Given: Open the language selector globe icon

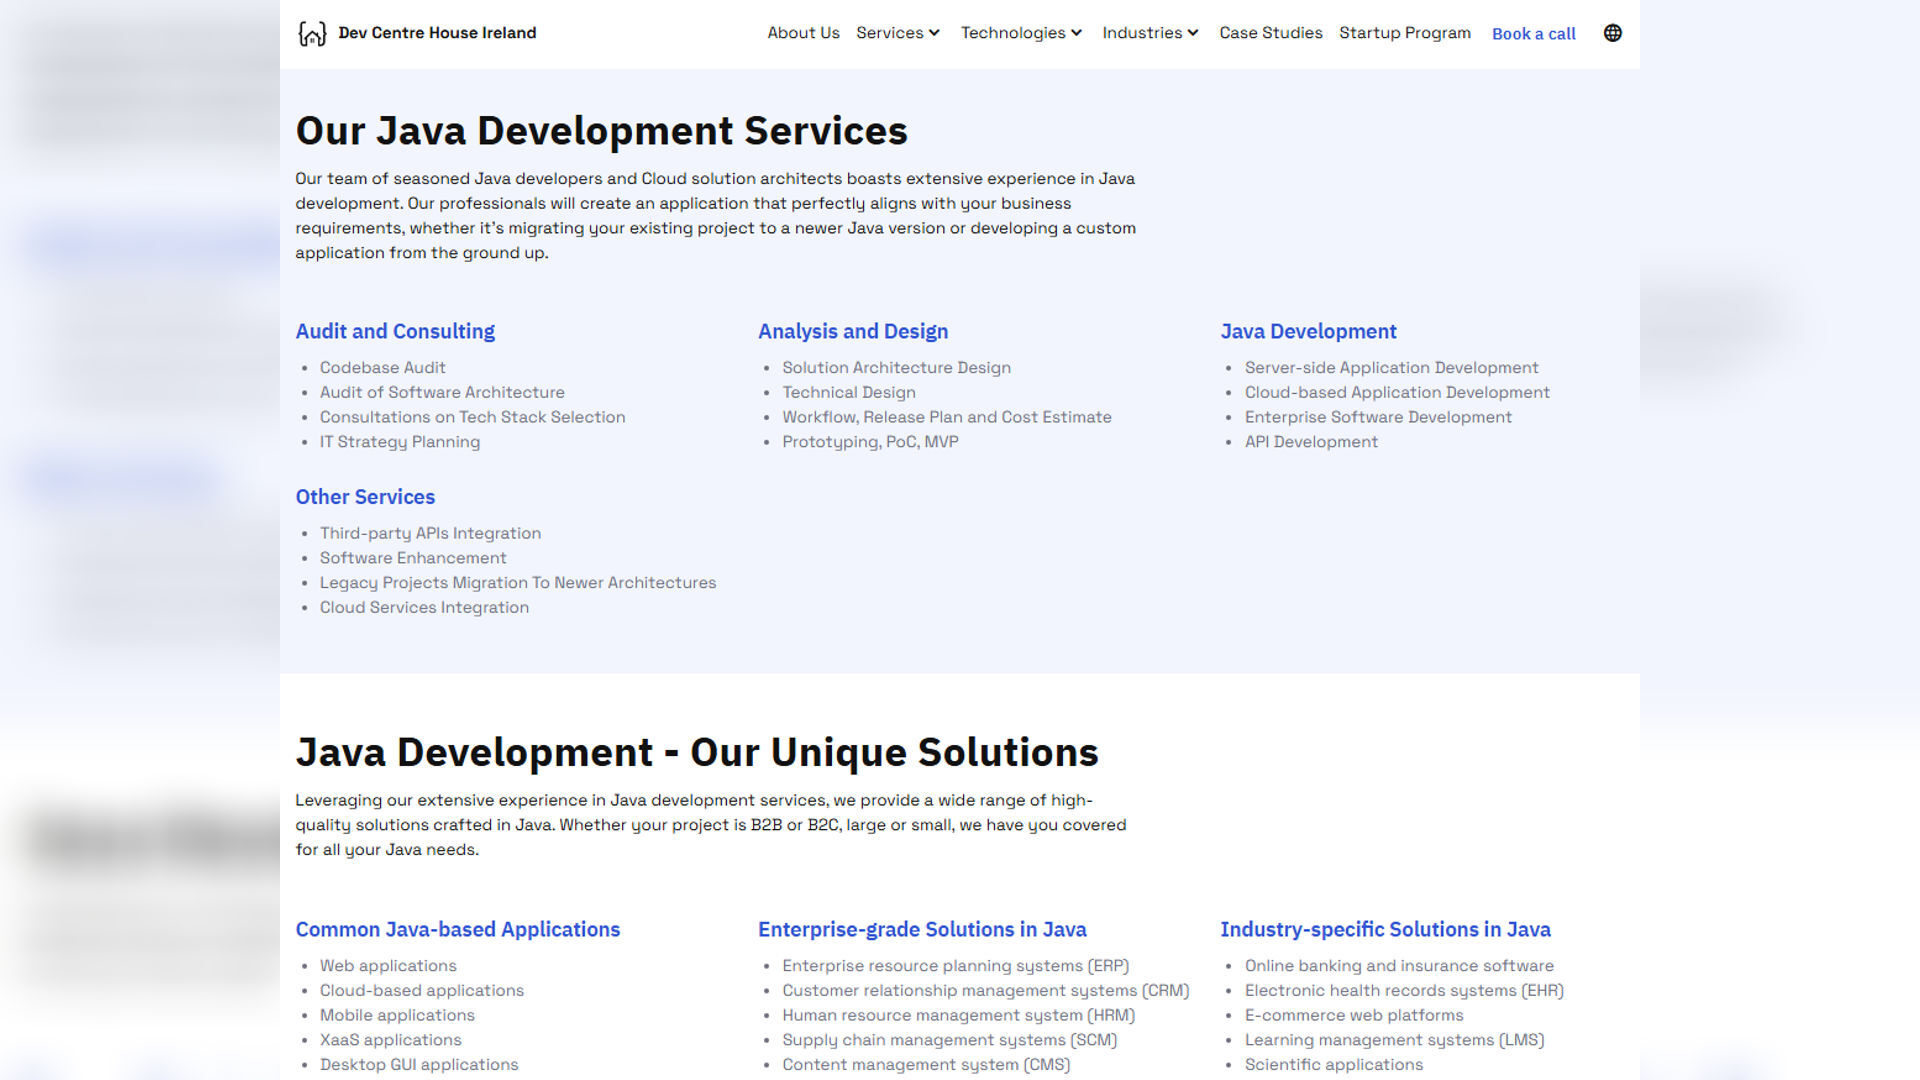Looking at the screenshot, I should coord(1612,32).
